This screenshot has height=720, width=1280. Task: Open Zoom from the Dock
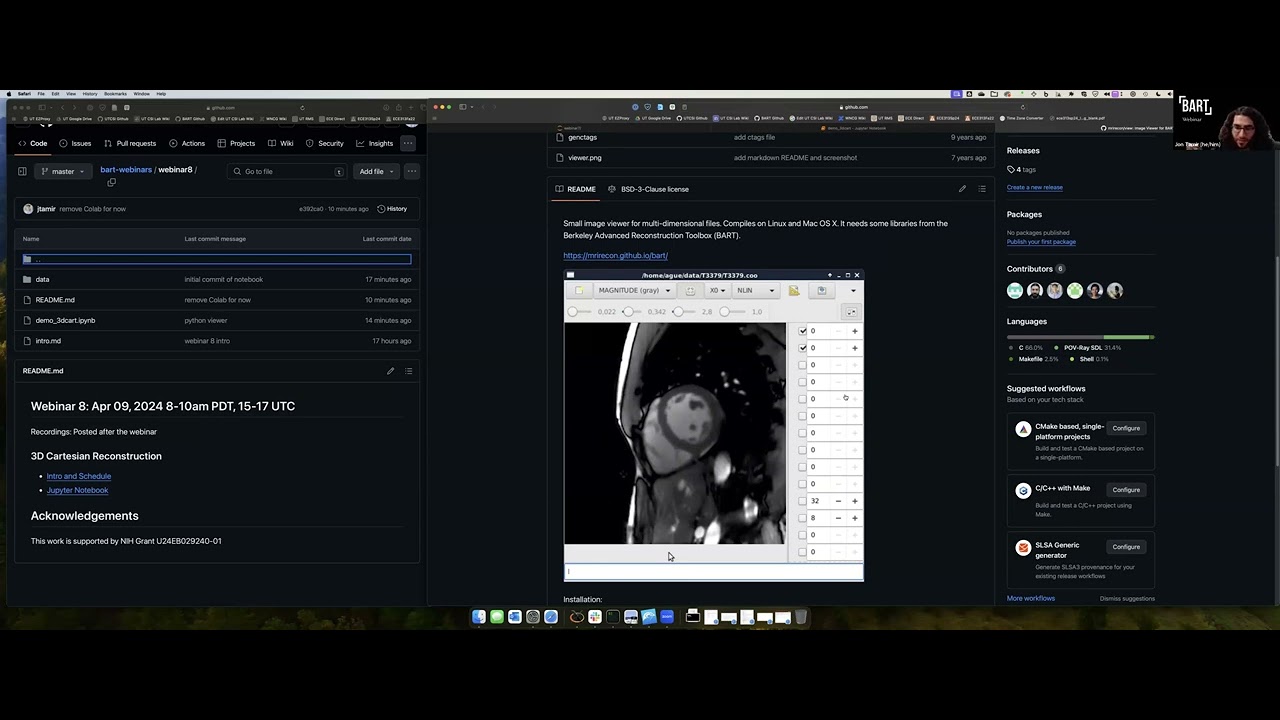[667, 617]
